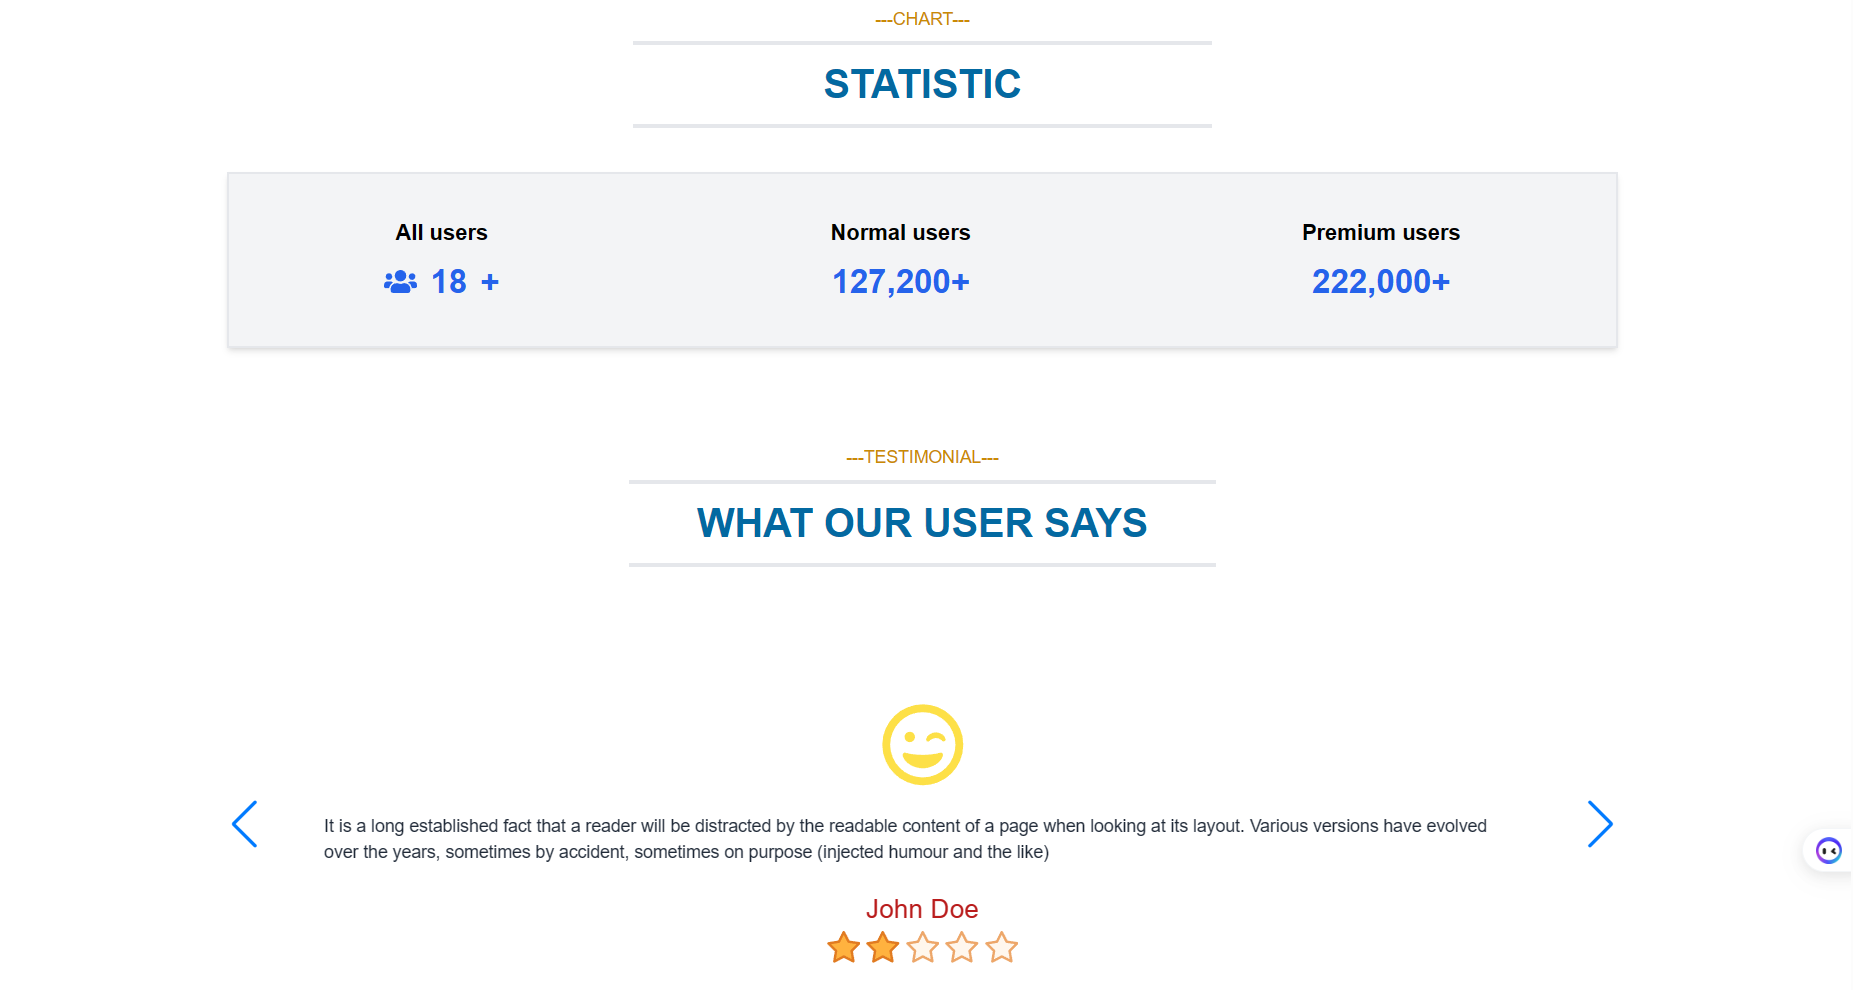The width and height of the screenshot is (1853, 990).
Task: Click the 127,200+ normal users count
Action: [900, 282]
